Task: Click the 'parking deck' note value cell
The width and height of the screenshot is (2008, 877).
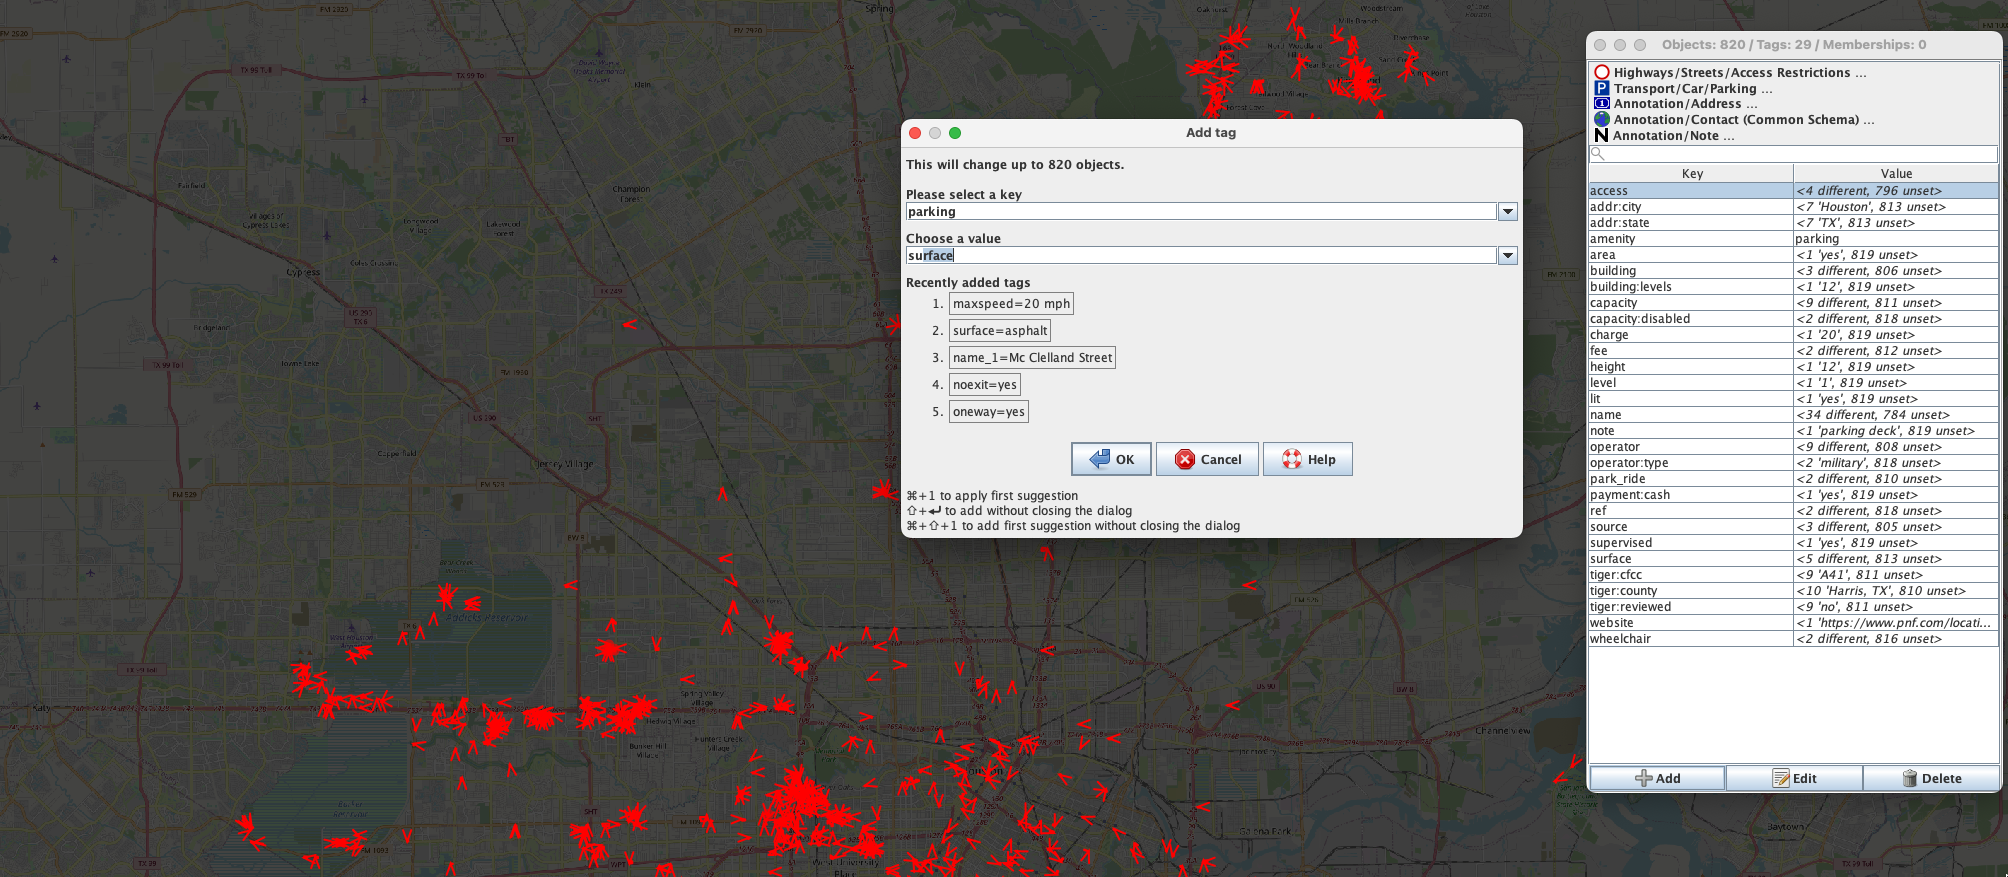Action: 1896,431
